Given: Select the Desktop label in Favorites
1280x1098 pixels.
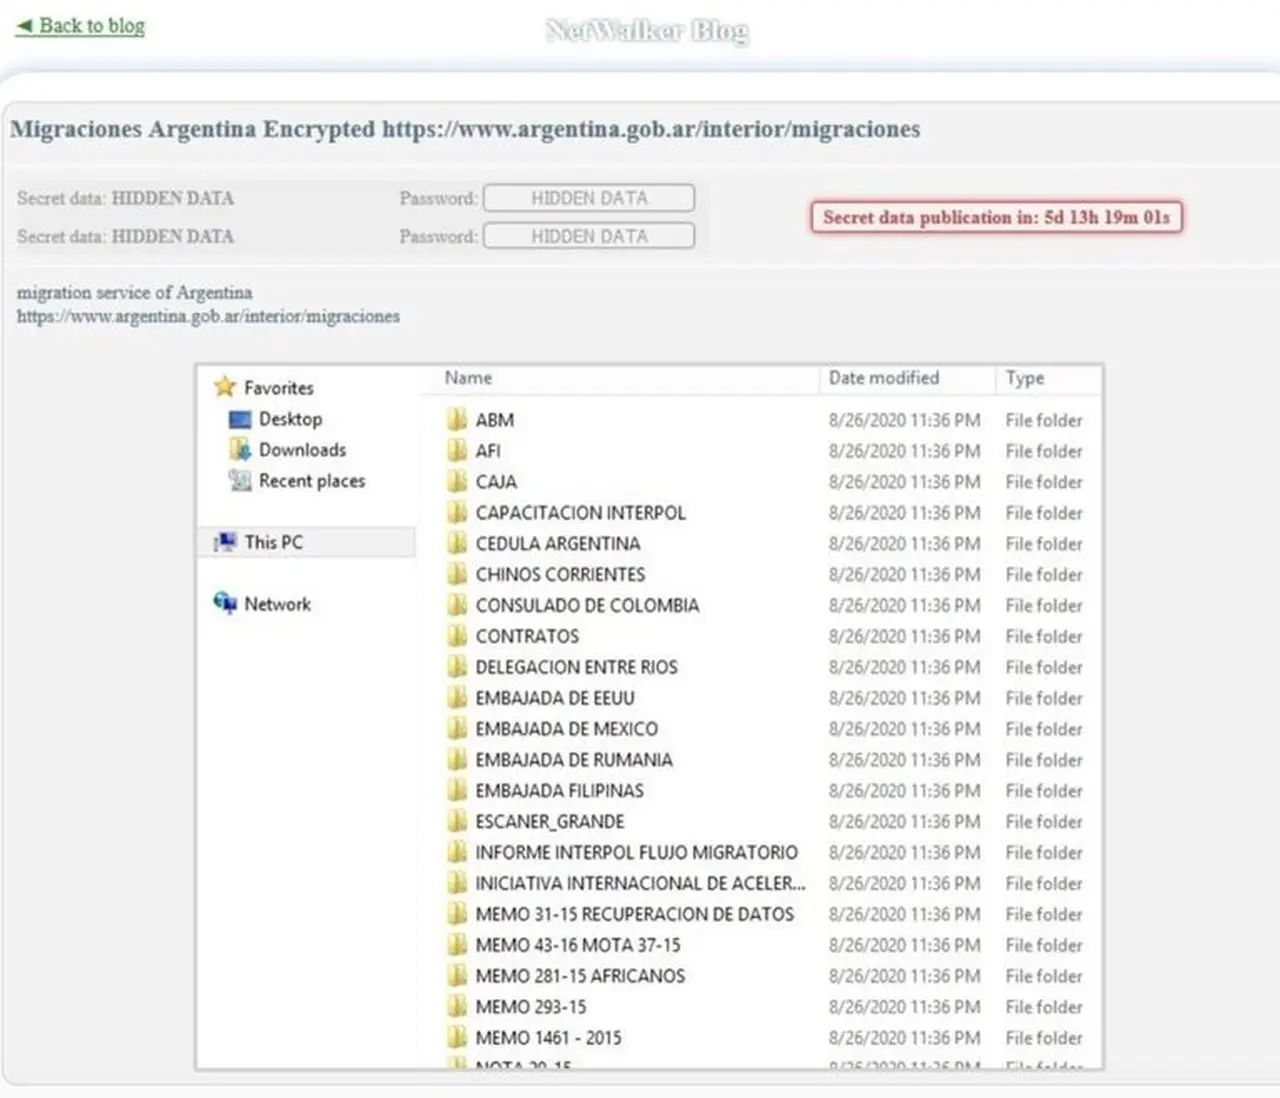Looking at the screenshot, I should pyautogui.click(x=290, y=419).
